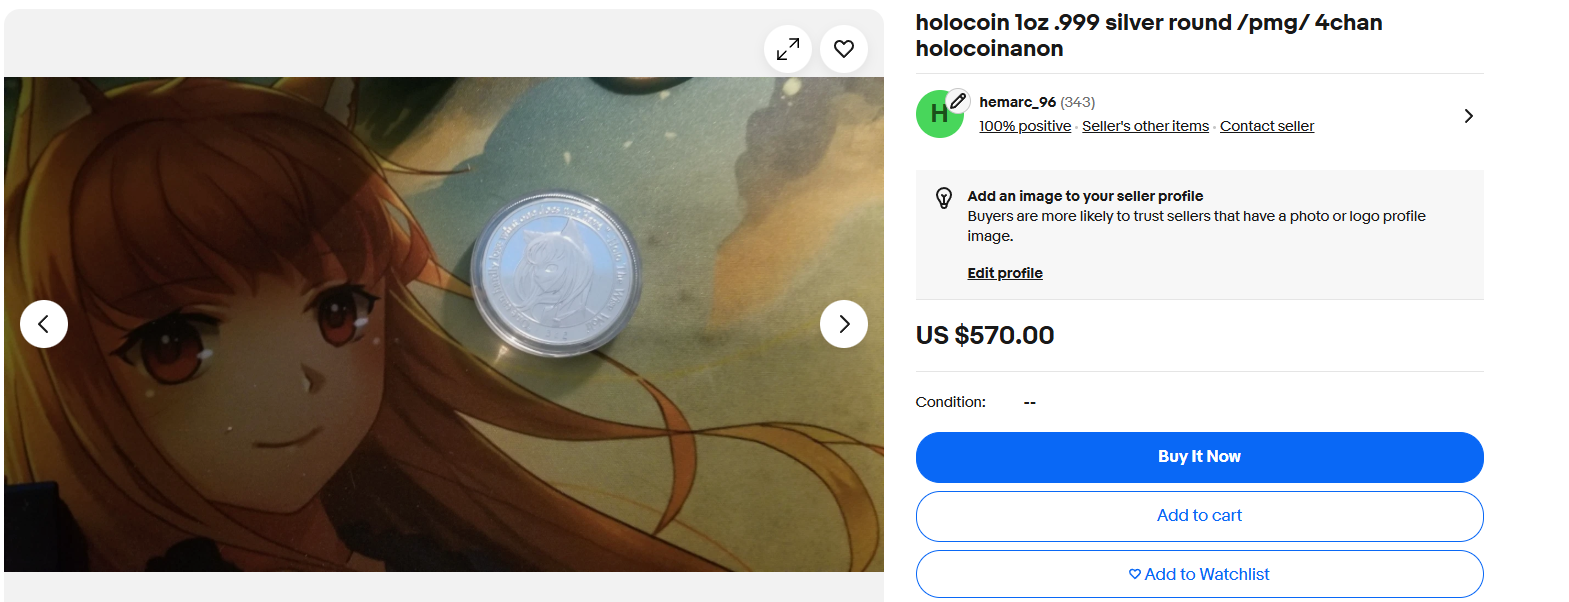
Task: Open the Edit profile link
Action: pyautogui.click(x=1005, y=273)
